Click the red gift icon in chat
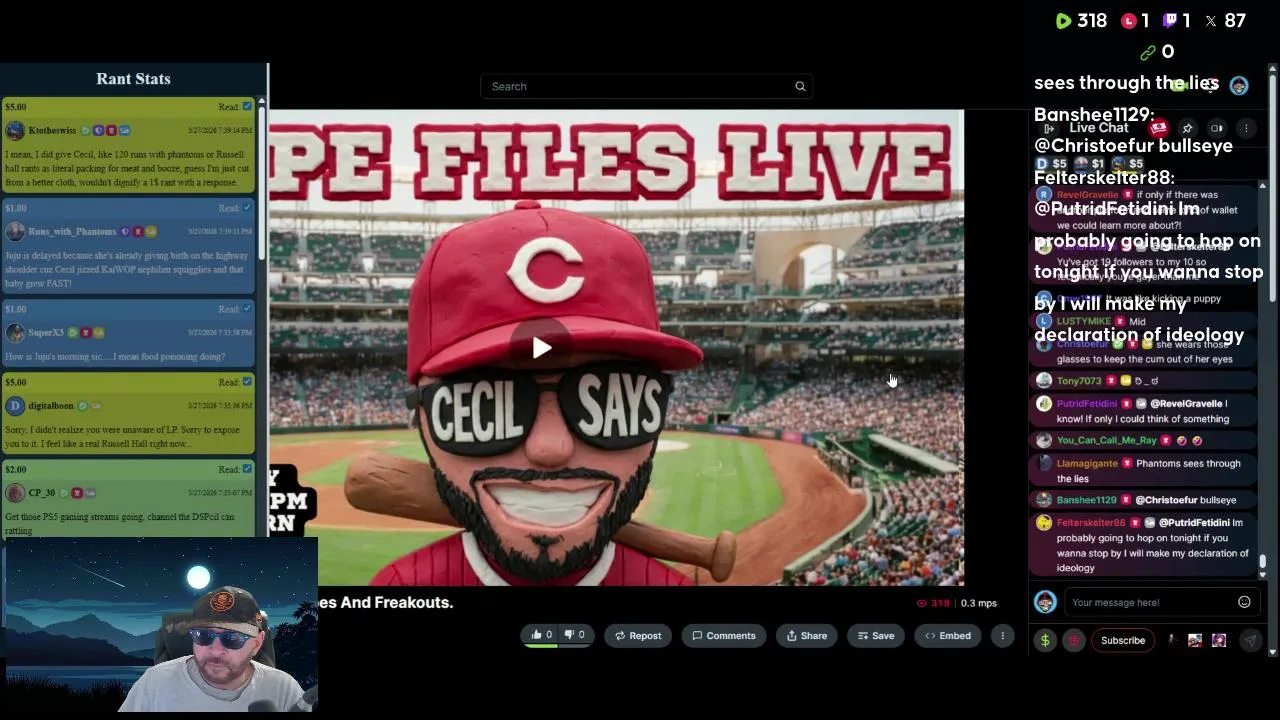 [x=1074, y=641]
